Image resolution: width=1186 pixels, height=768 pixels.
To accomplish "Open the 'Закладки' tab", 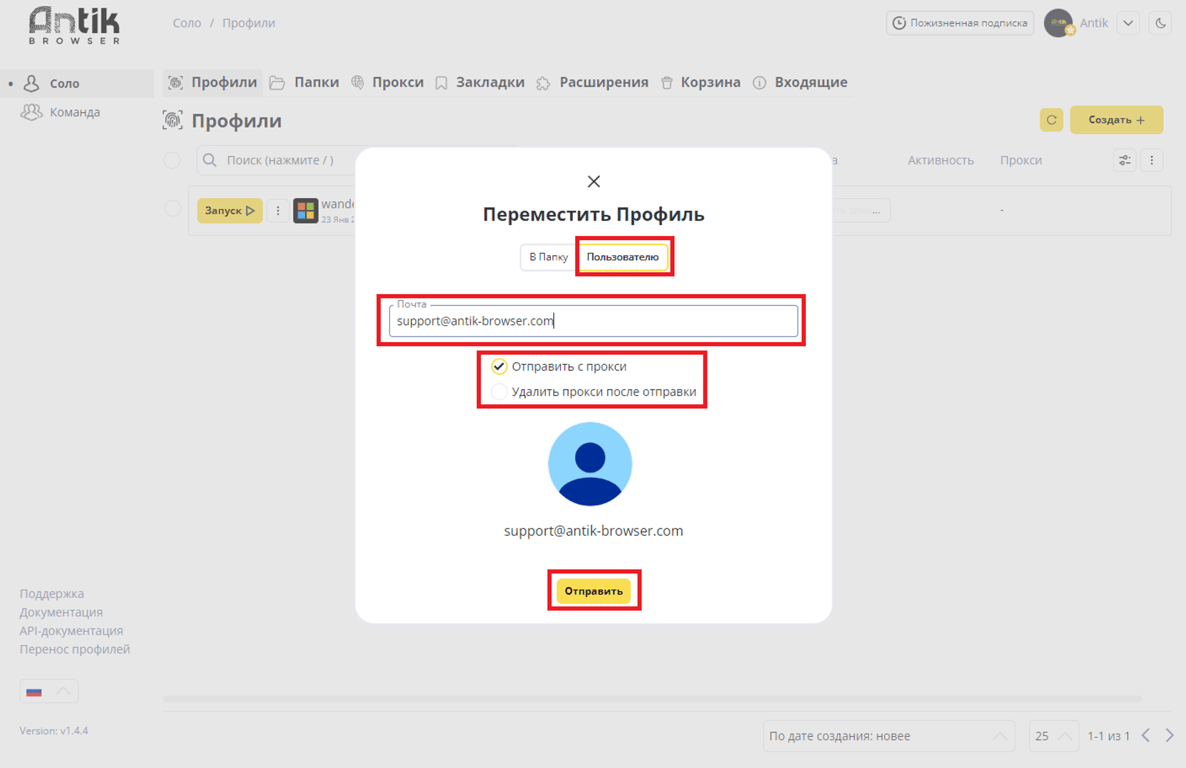I will tap(480, 82).
